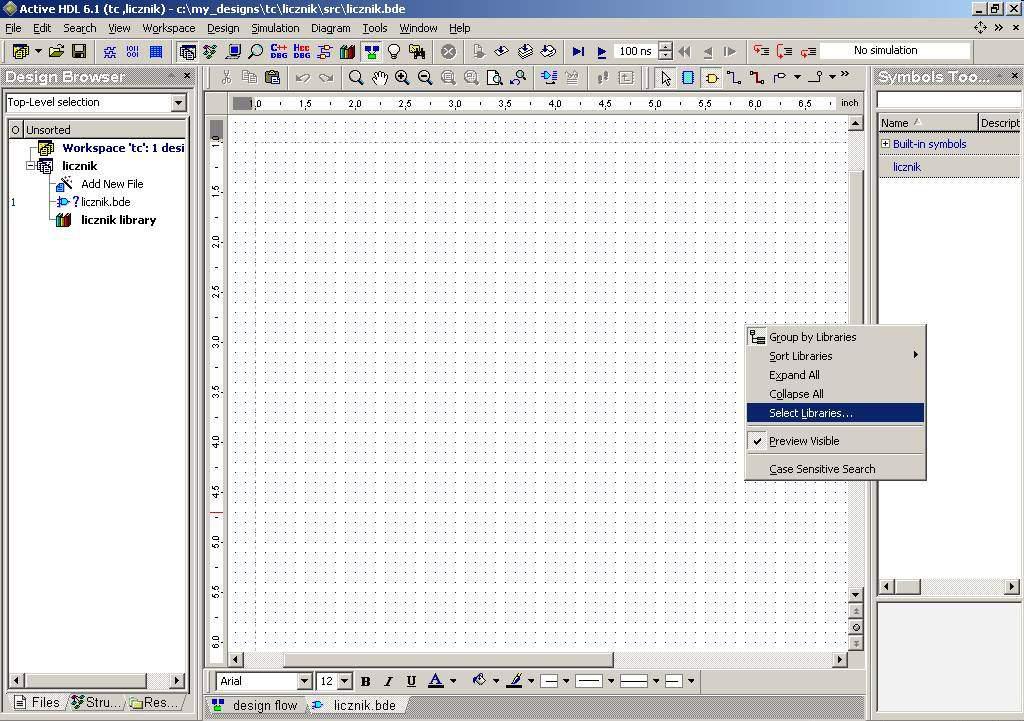1024x721 pixels.
Task: Click the Symbols Toolbox search input field
Action: [948, 99]
